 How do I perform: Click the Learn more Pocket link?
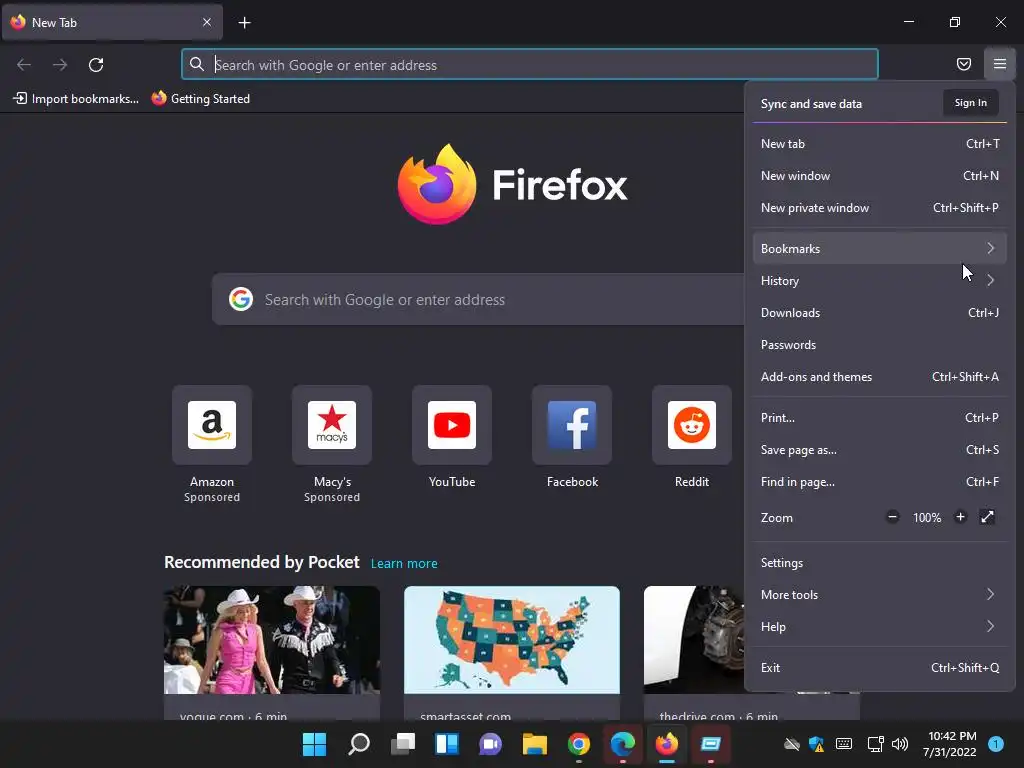(404, 564)
